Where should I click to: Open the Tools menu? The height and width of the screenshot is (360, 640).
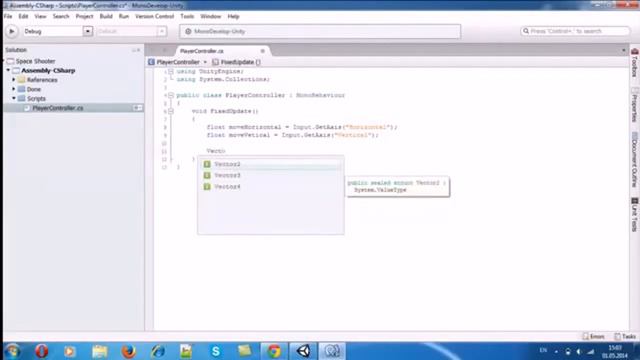pyautogui.click(x=187, y=16)
